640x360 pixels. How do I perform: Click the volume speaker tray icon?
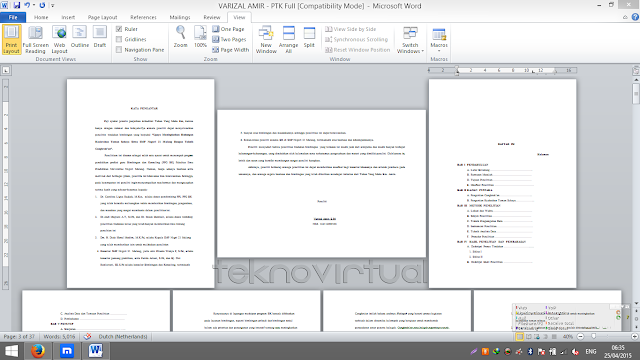coord(575,351)
